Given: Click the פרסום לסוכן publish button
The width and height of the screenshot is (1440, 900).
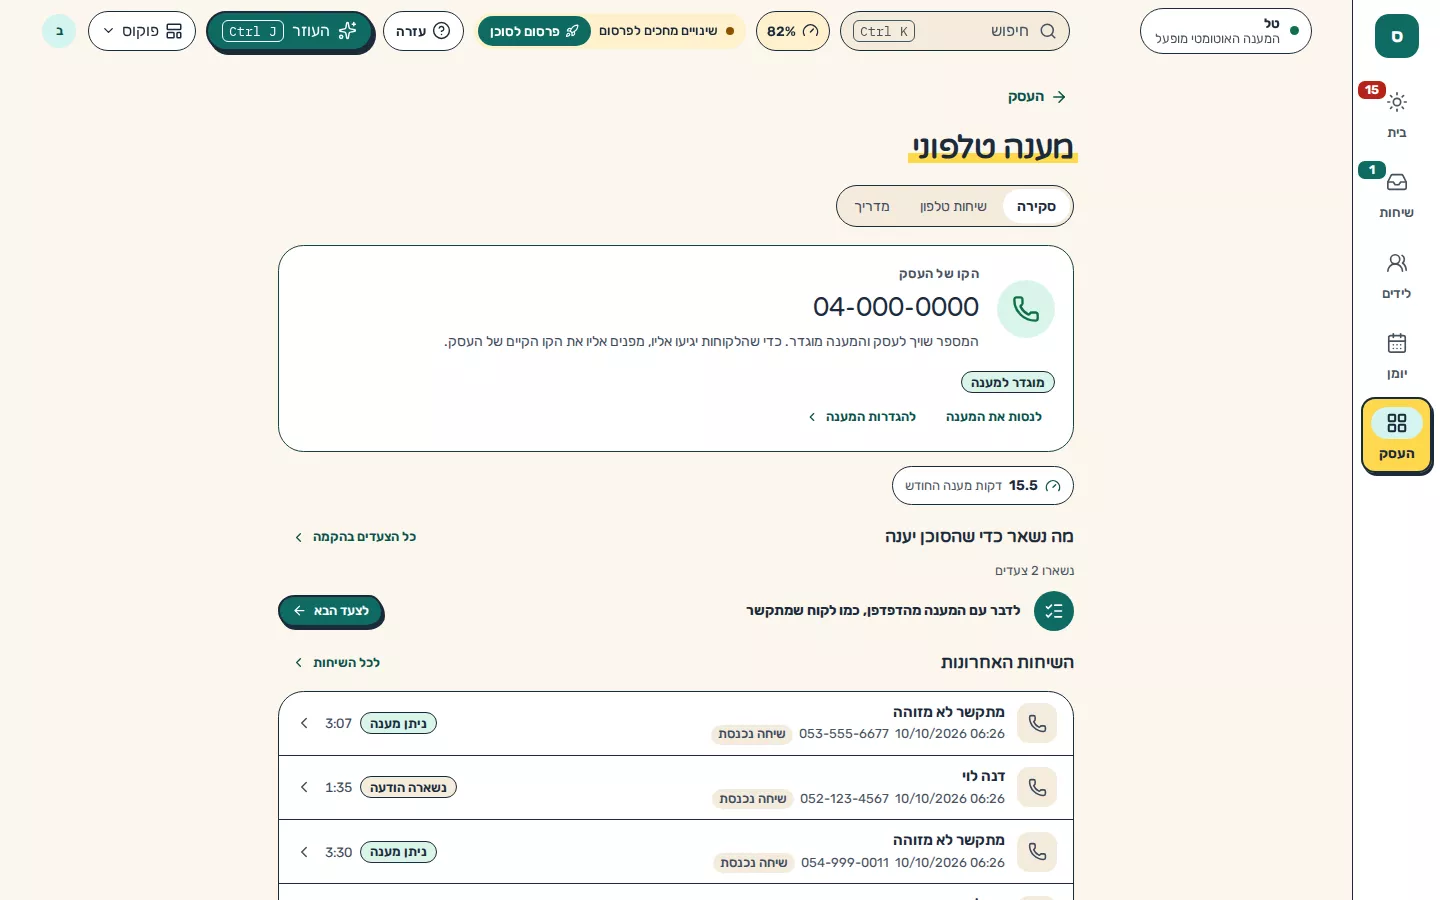Looking at the screenshot, I should coord(534,31).
